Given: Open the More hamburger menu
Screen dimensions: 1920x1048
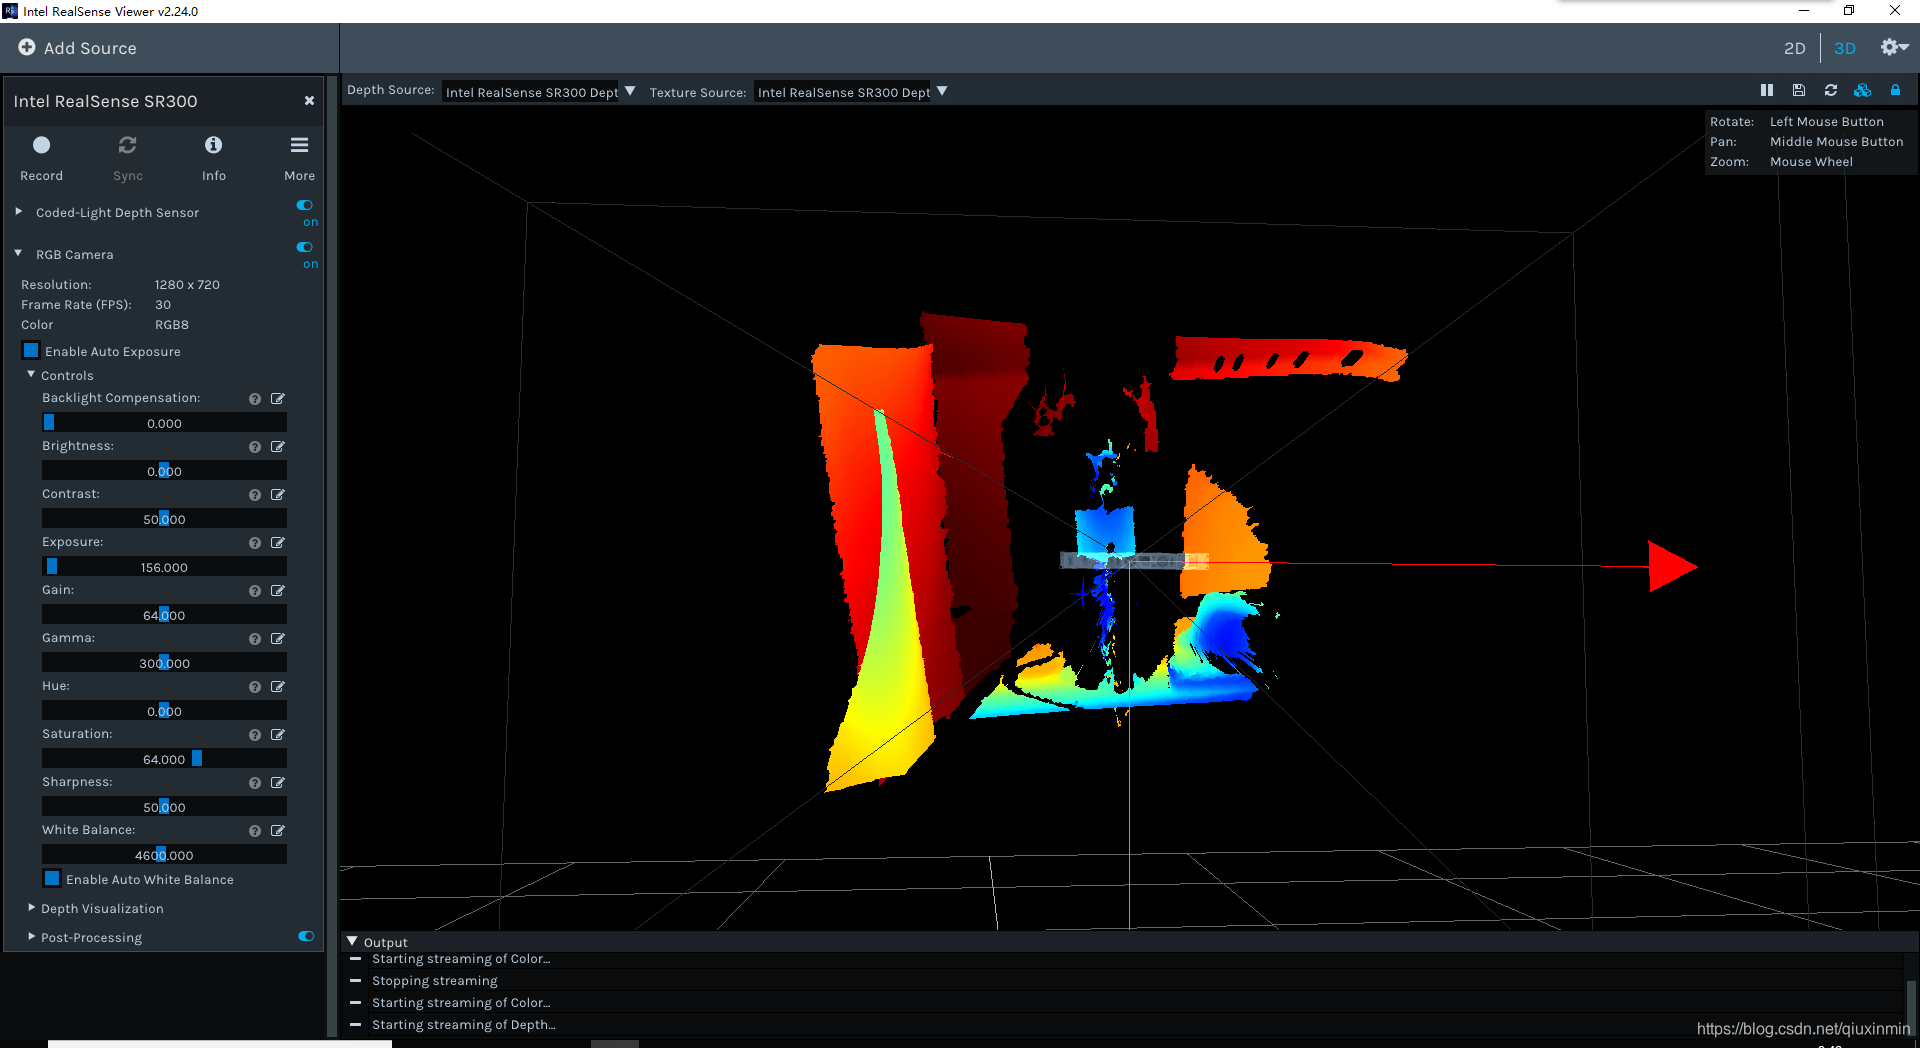Looking at the screenshot, I should point(299,145).
